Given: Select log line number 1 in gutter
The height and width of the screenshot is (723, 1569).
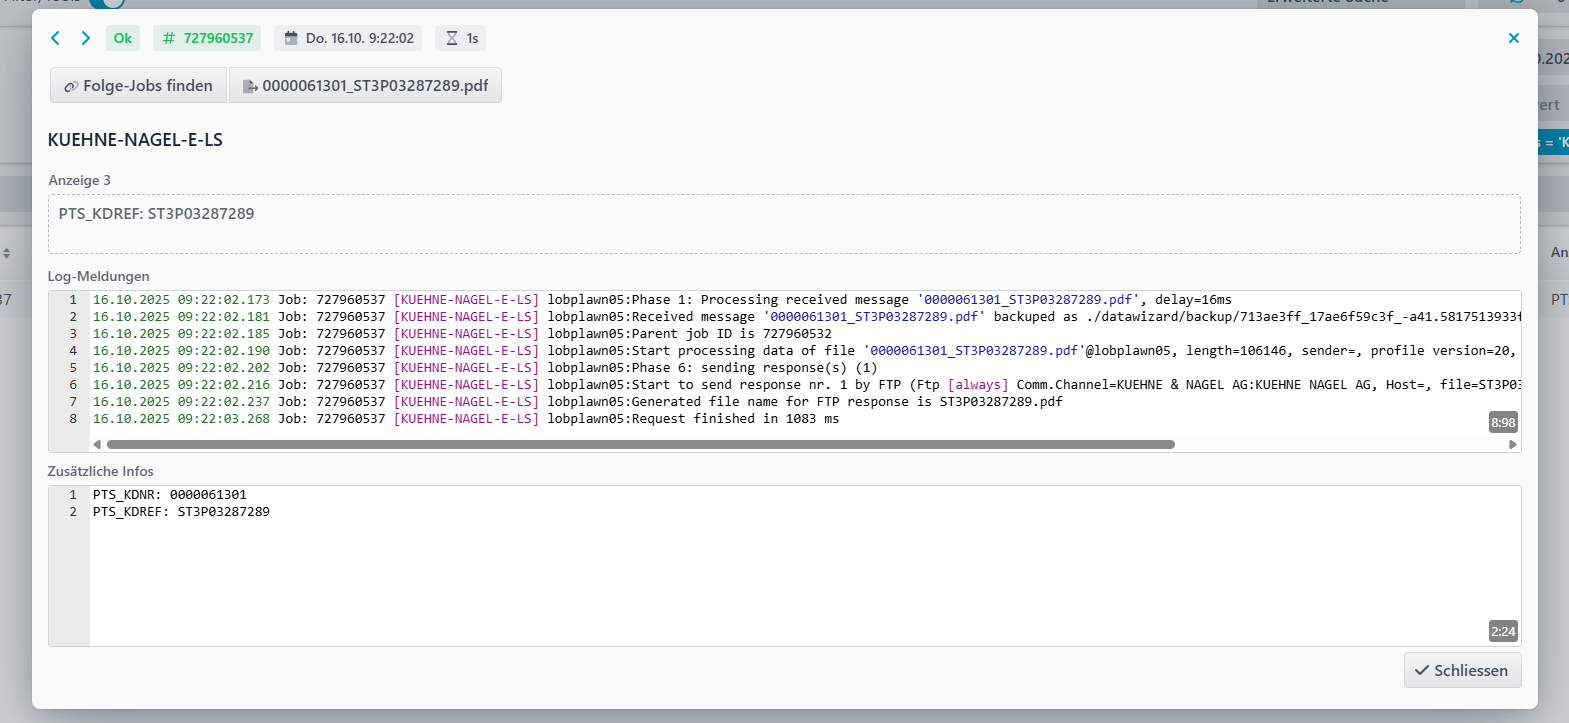Looking at the screenshot, I should tap(72, 300).
